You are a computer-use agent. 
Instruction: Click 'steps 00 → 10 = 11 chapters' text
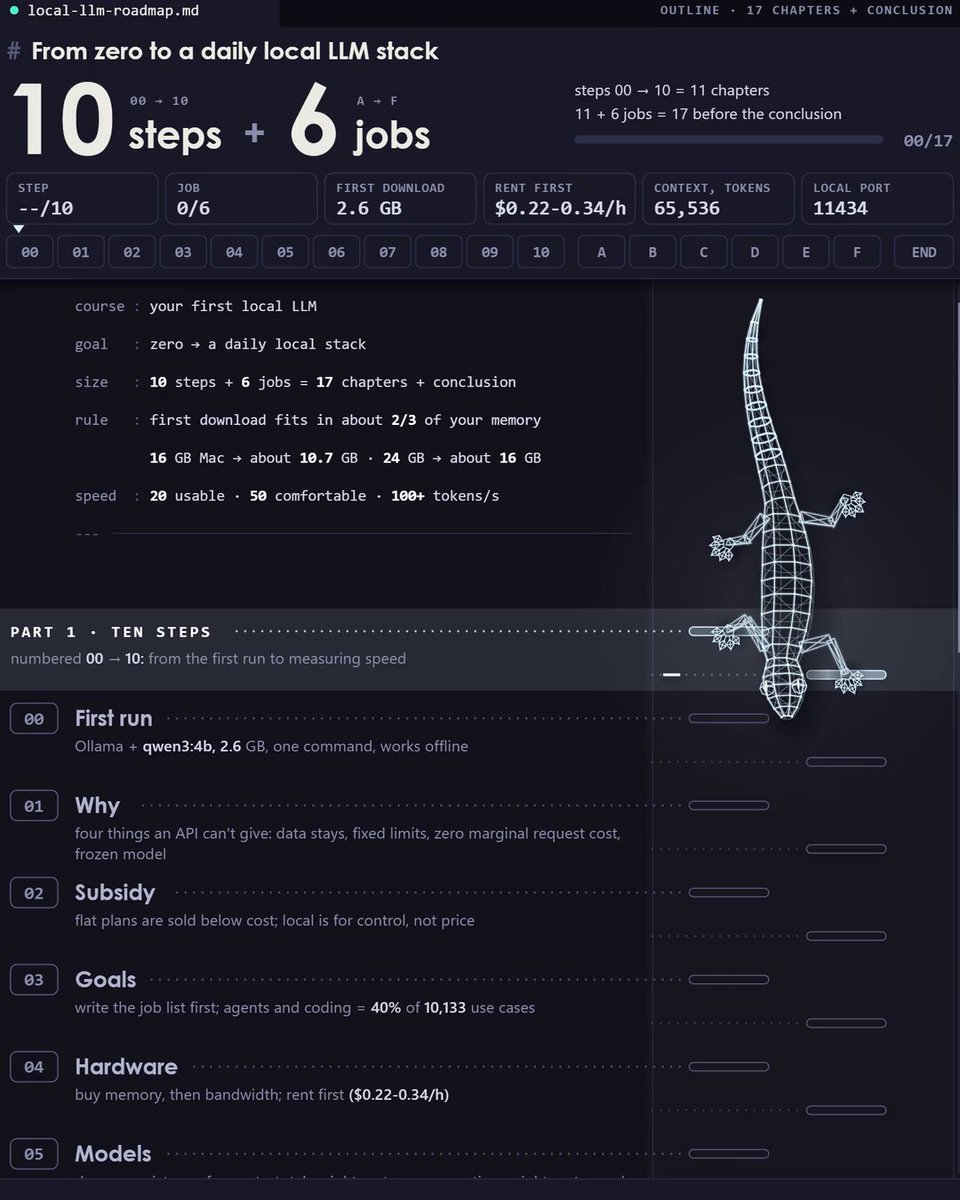click(x=672, y=90)
